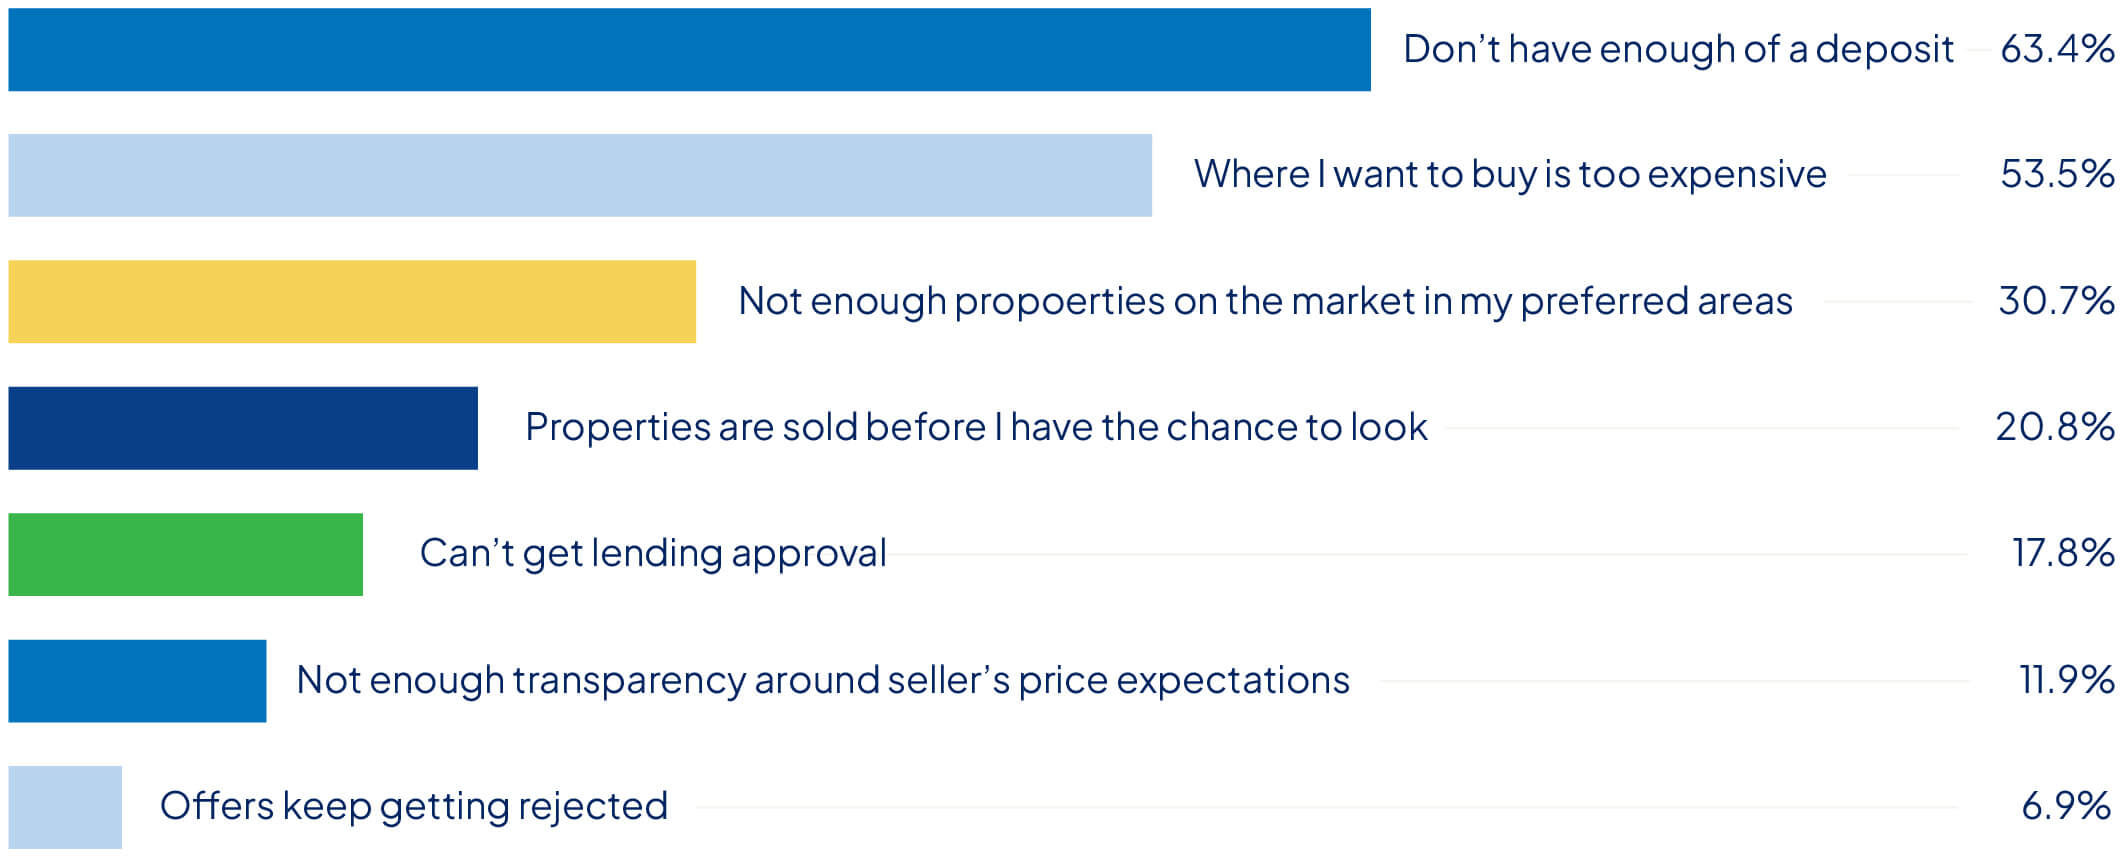Viewport: 2127px width, 859px height.
Task: Click "Not enough propoerties on the market" label
Action: coord(1265,301)
